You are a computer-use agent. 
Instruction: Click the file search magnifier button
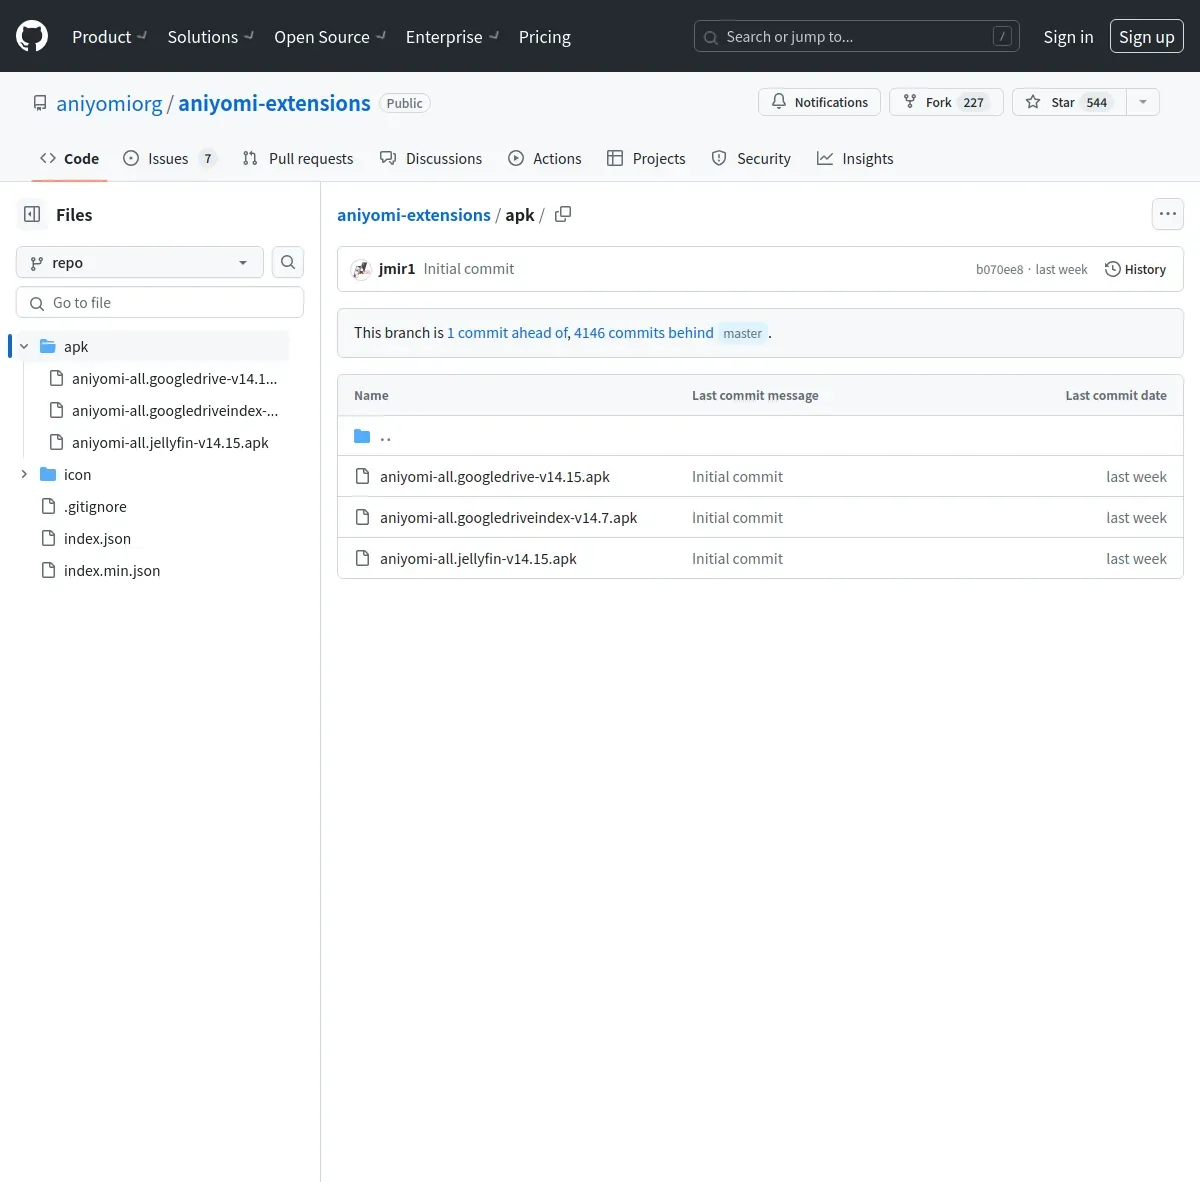pyautogui.click(x=288, y=262)
